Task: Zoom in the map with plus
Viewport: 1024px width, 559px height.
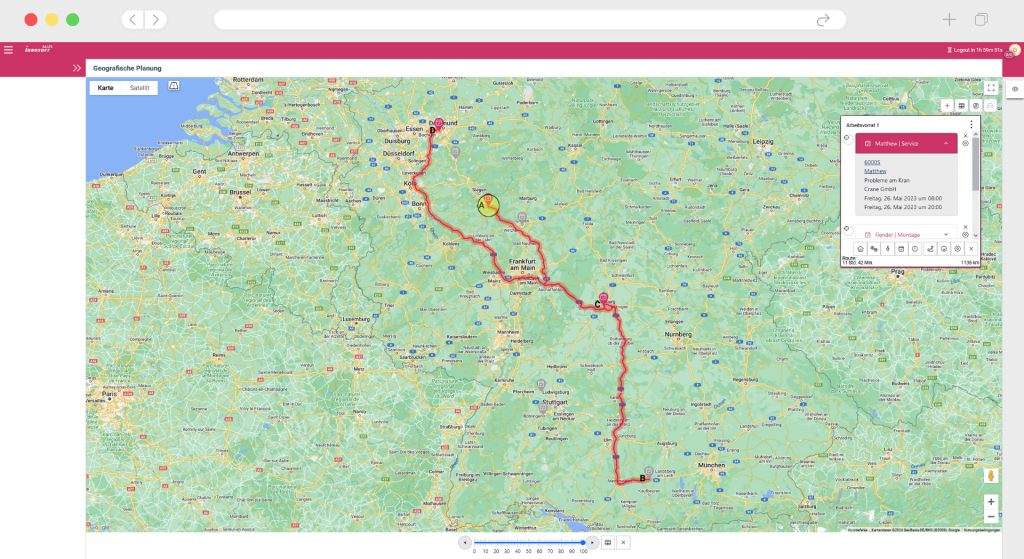Action: (991, 502)
